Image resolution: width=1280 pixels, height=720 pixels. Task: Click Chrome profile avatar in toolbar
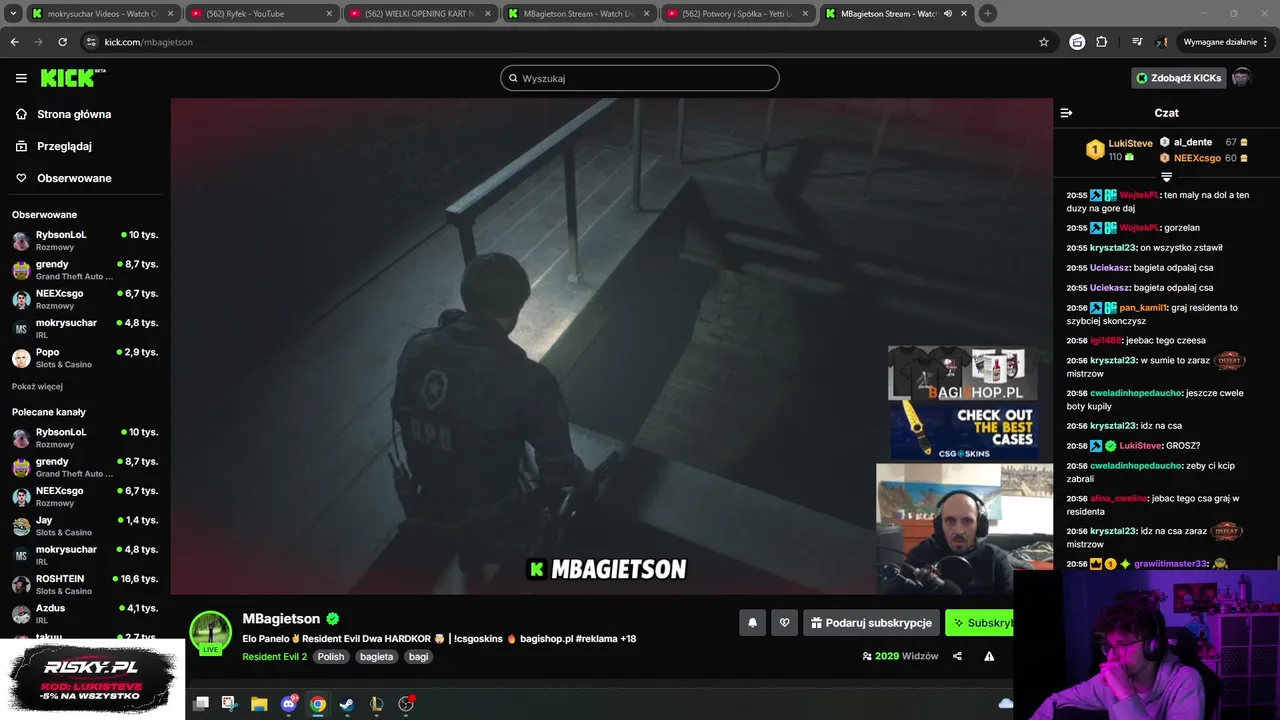click(1161, 42)
